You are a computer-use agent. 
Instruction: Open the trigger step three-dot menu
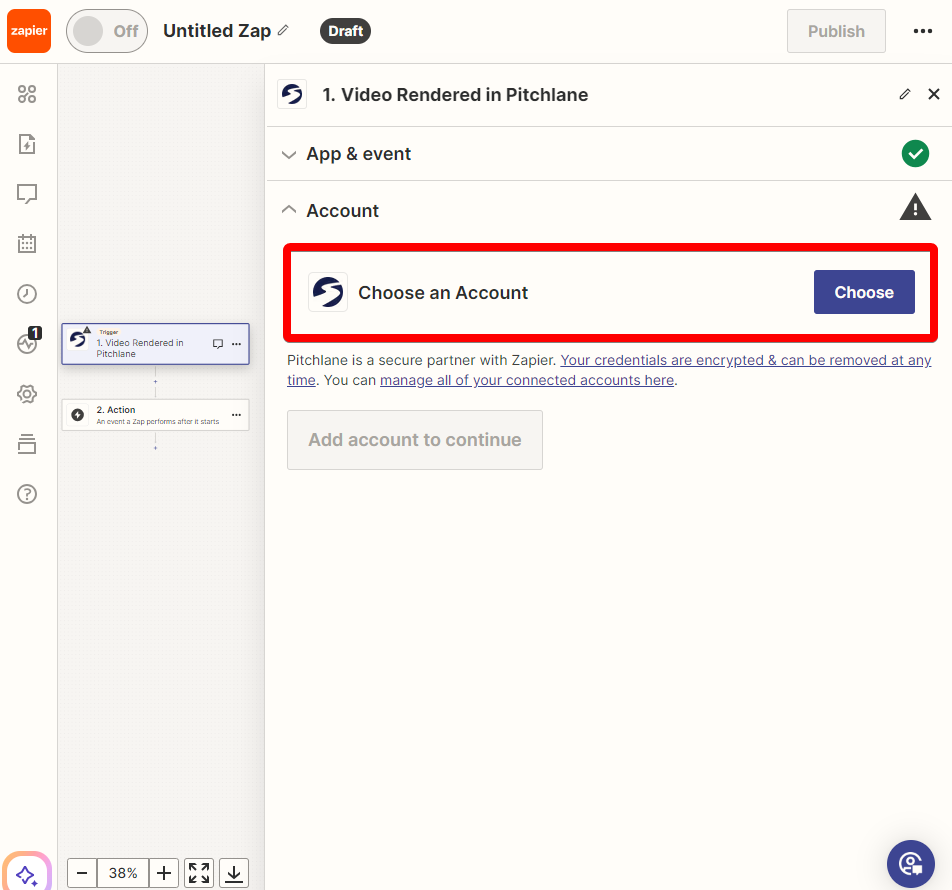[237, 344]
